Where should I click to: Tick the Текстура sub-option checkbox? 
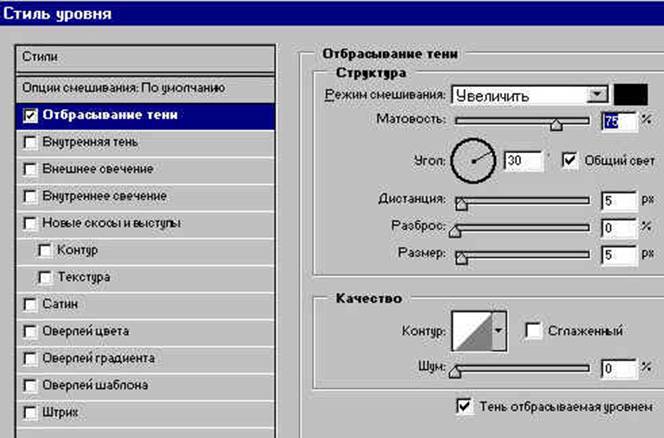tap(45, 277)
